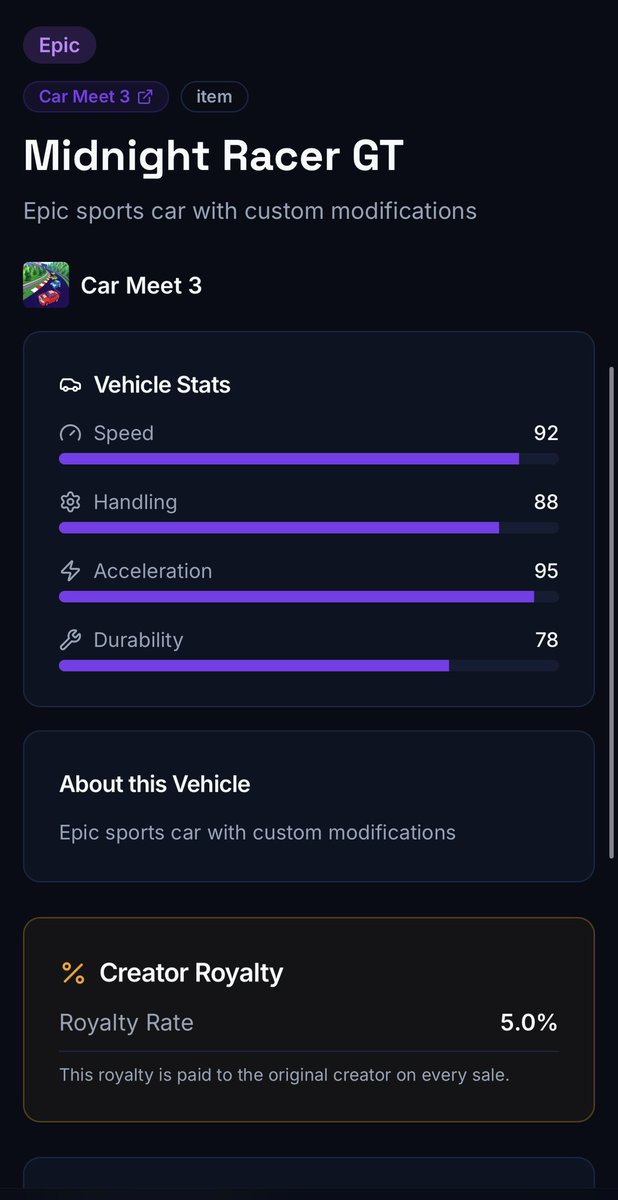Open the Car Meet 3 tag link
The width and height of the screenshot is (618, 1200).
point(96,97)
